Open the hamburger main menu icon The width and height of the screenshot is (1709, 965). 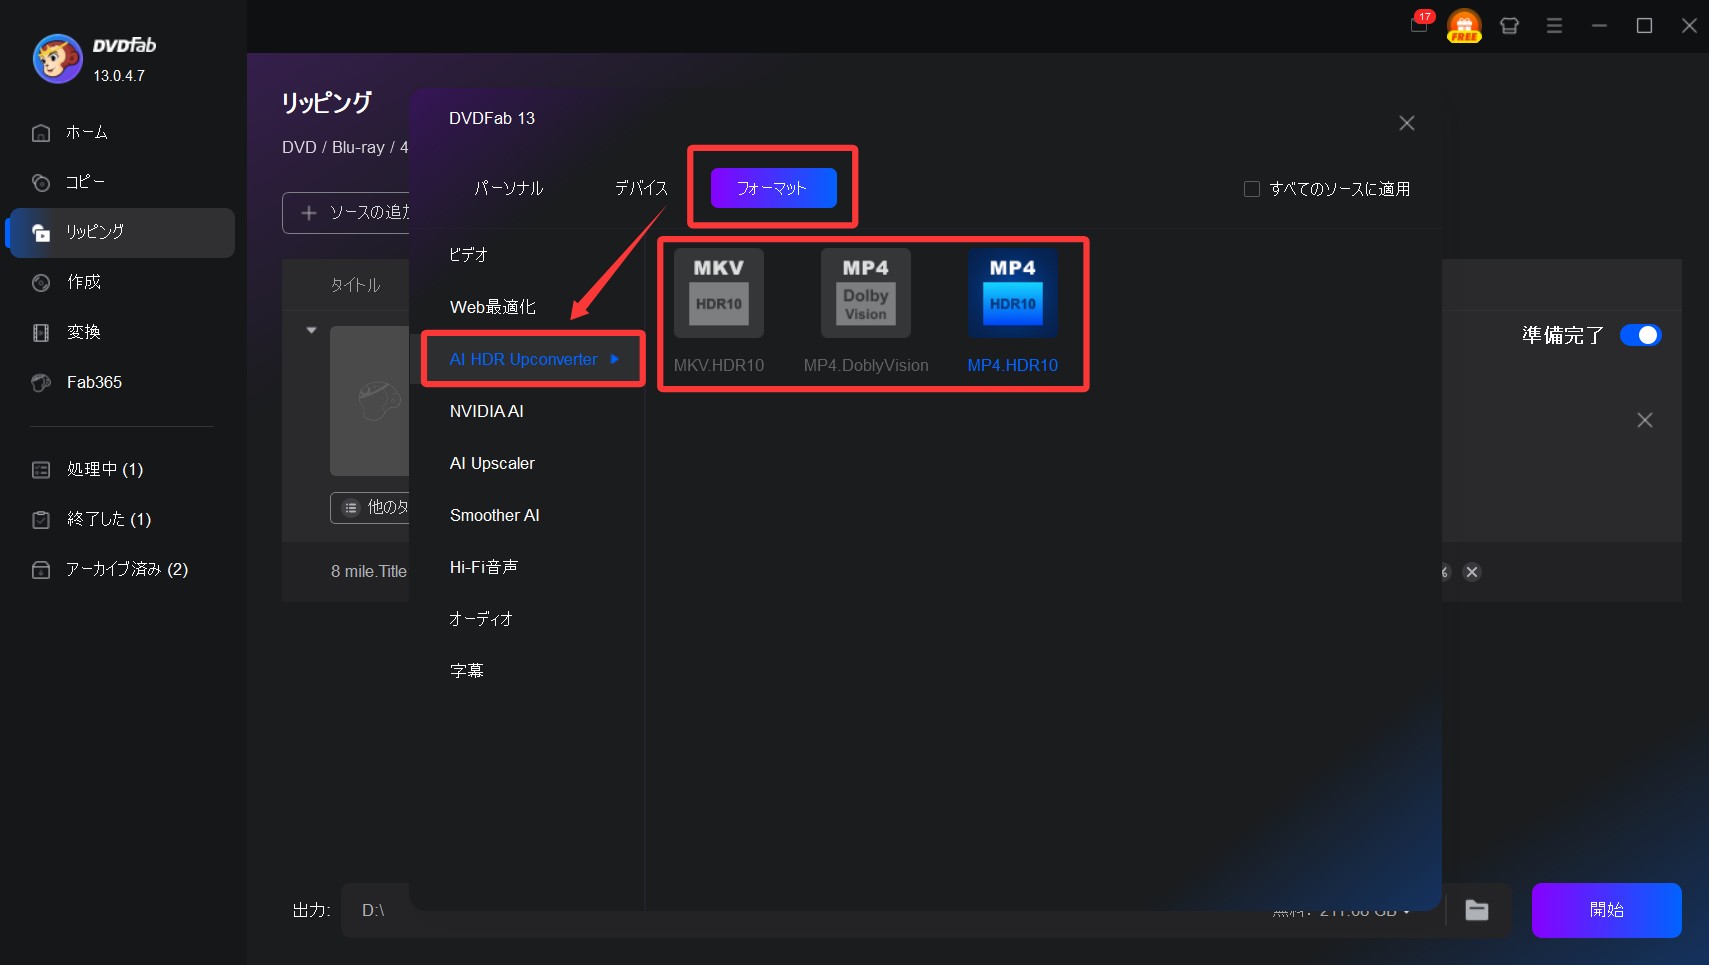1554,26
